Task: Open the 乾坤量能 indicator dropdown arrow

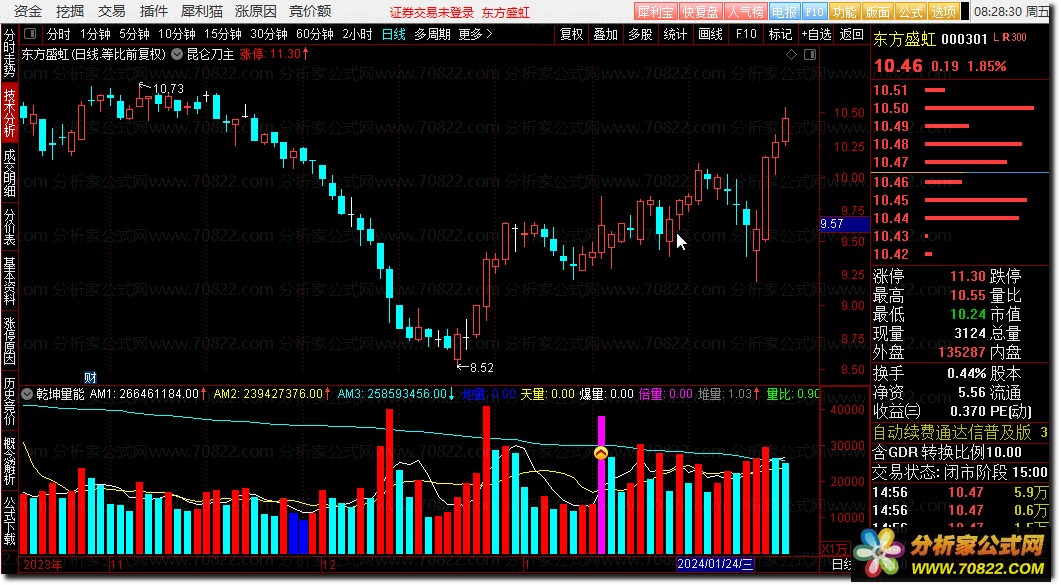Action: (28, 394)
